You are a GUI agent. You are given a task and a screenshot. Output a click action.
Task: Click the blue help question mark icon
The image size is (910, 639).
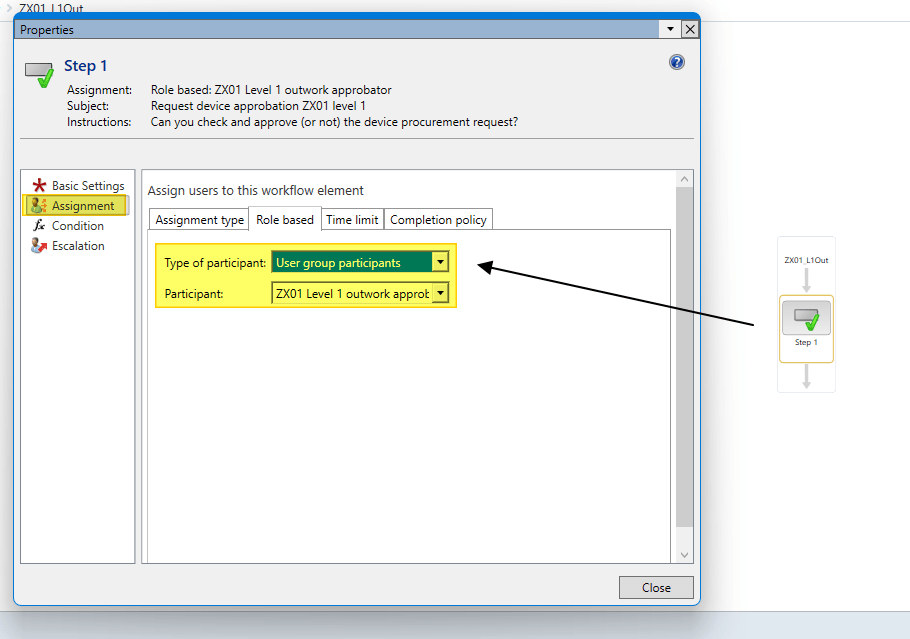coord(677,62)
